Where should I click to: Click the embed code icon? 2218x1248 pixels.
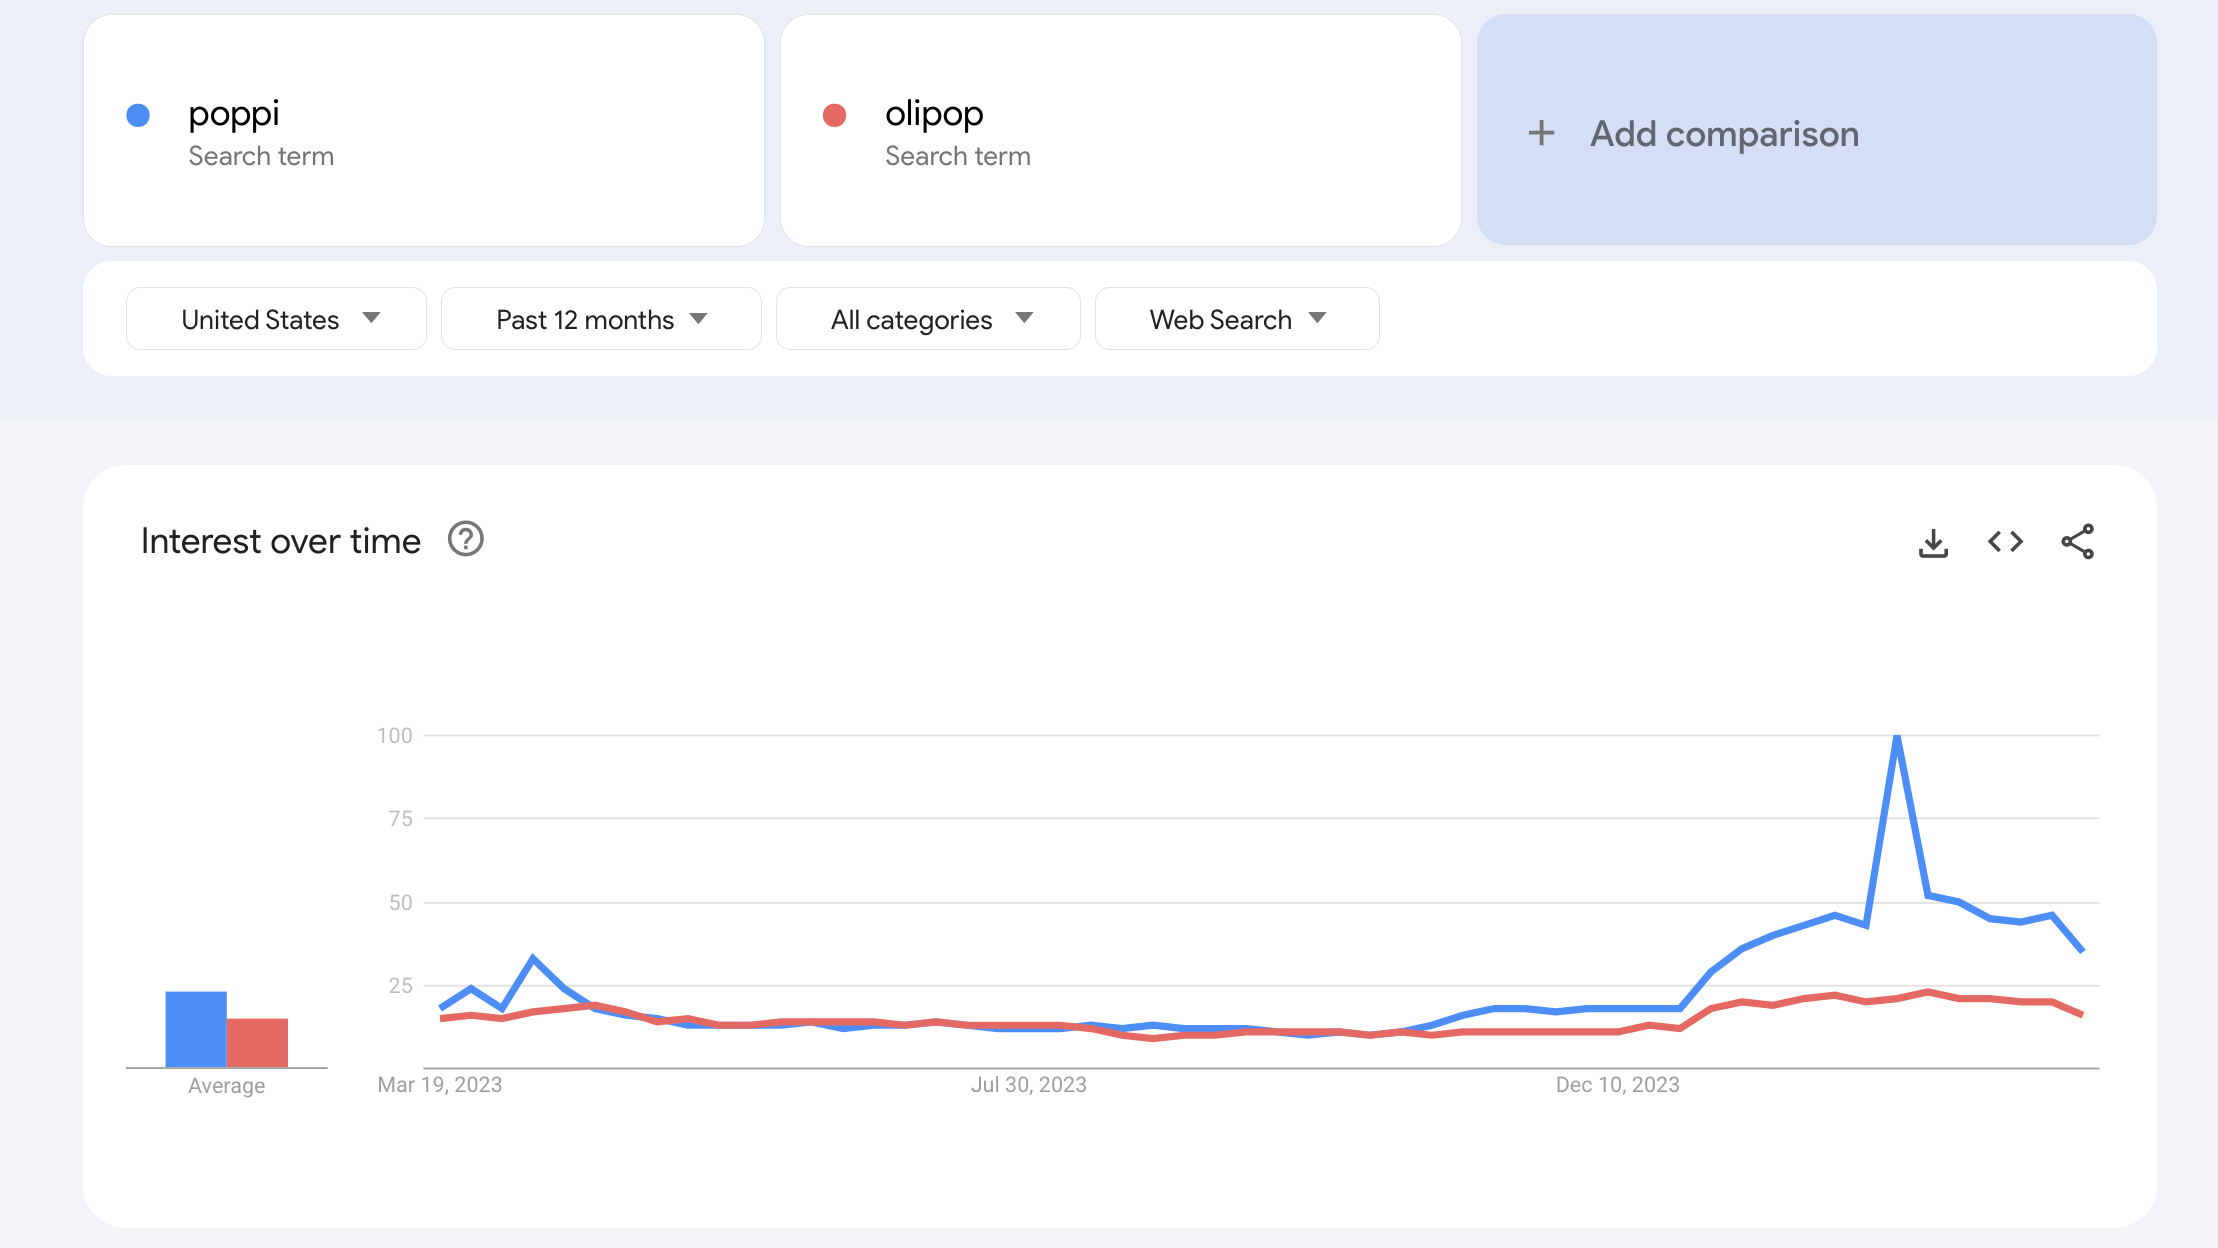click(2005, 542)
